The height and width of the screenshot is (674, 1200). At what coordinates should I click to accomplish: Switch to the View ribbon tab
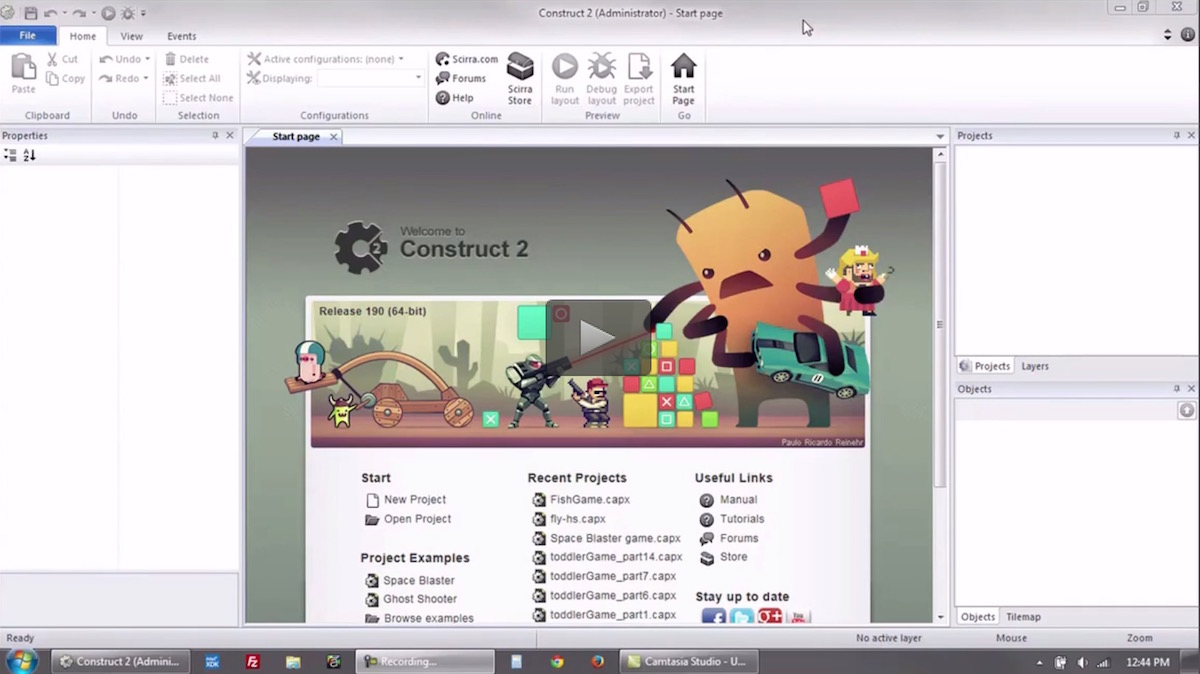pos(132,36)
